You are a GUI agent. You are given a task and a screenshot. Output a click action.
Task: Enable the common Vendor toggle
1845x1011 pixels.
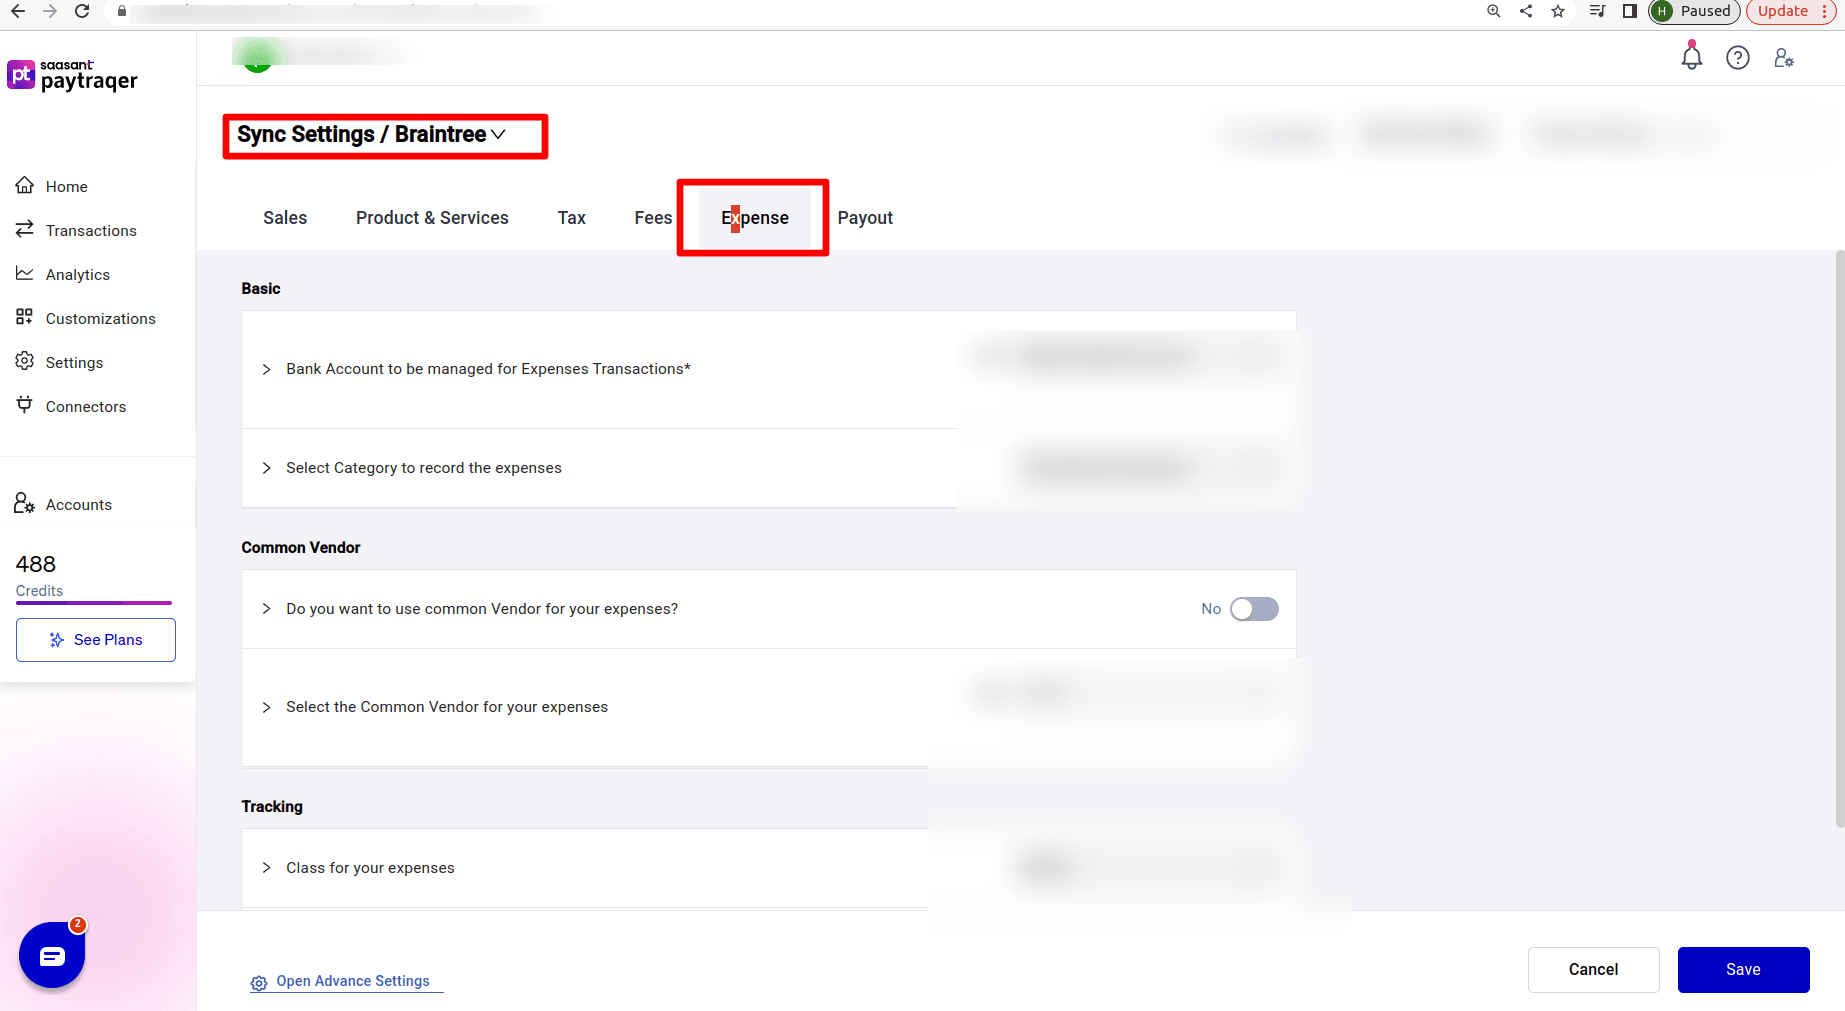(1253, 609)
